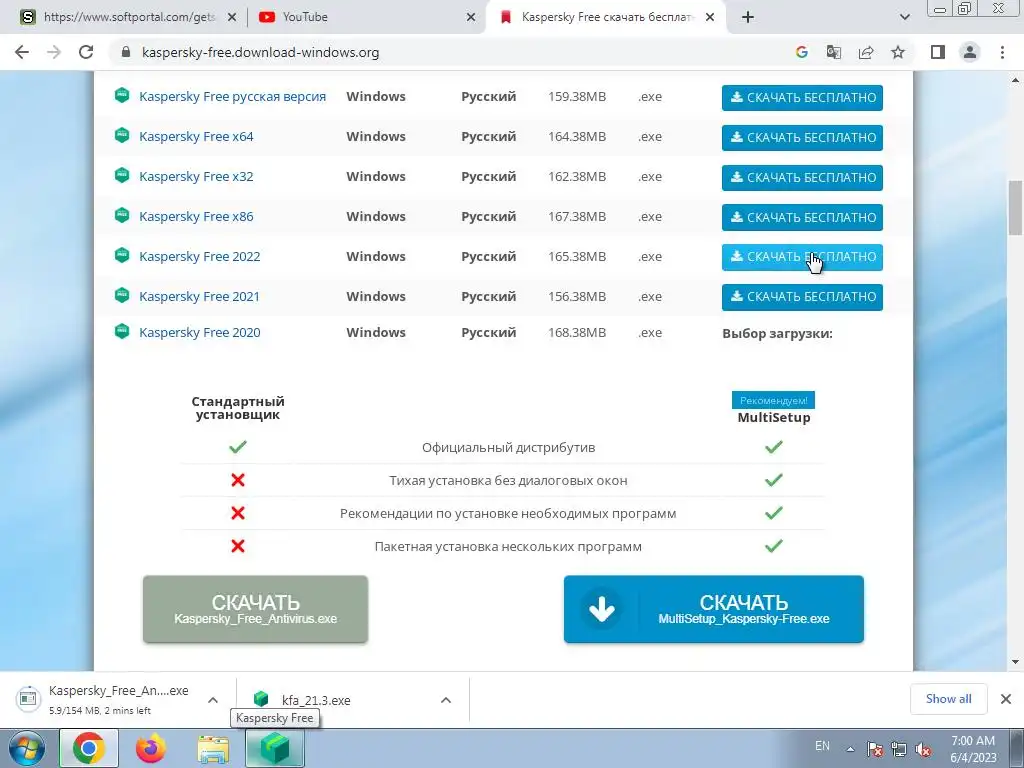Viewport: 1024px width, 768px height.
Task: Open the kfa_21.3.exe downloaded file
Action: tap(316, 700)
